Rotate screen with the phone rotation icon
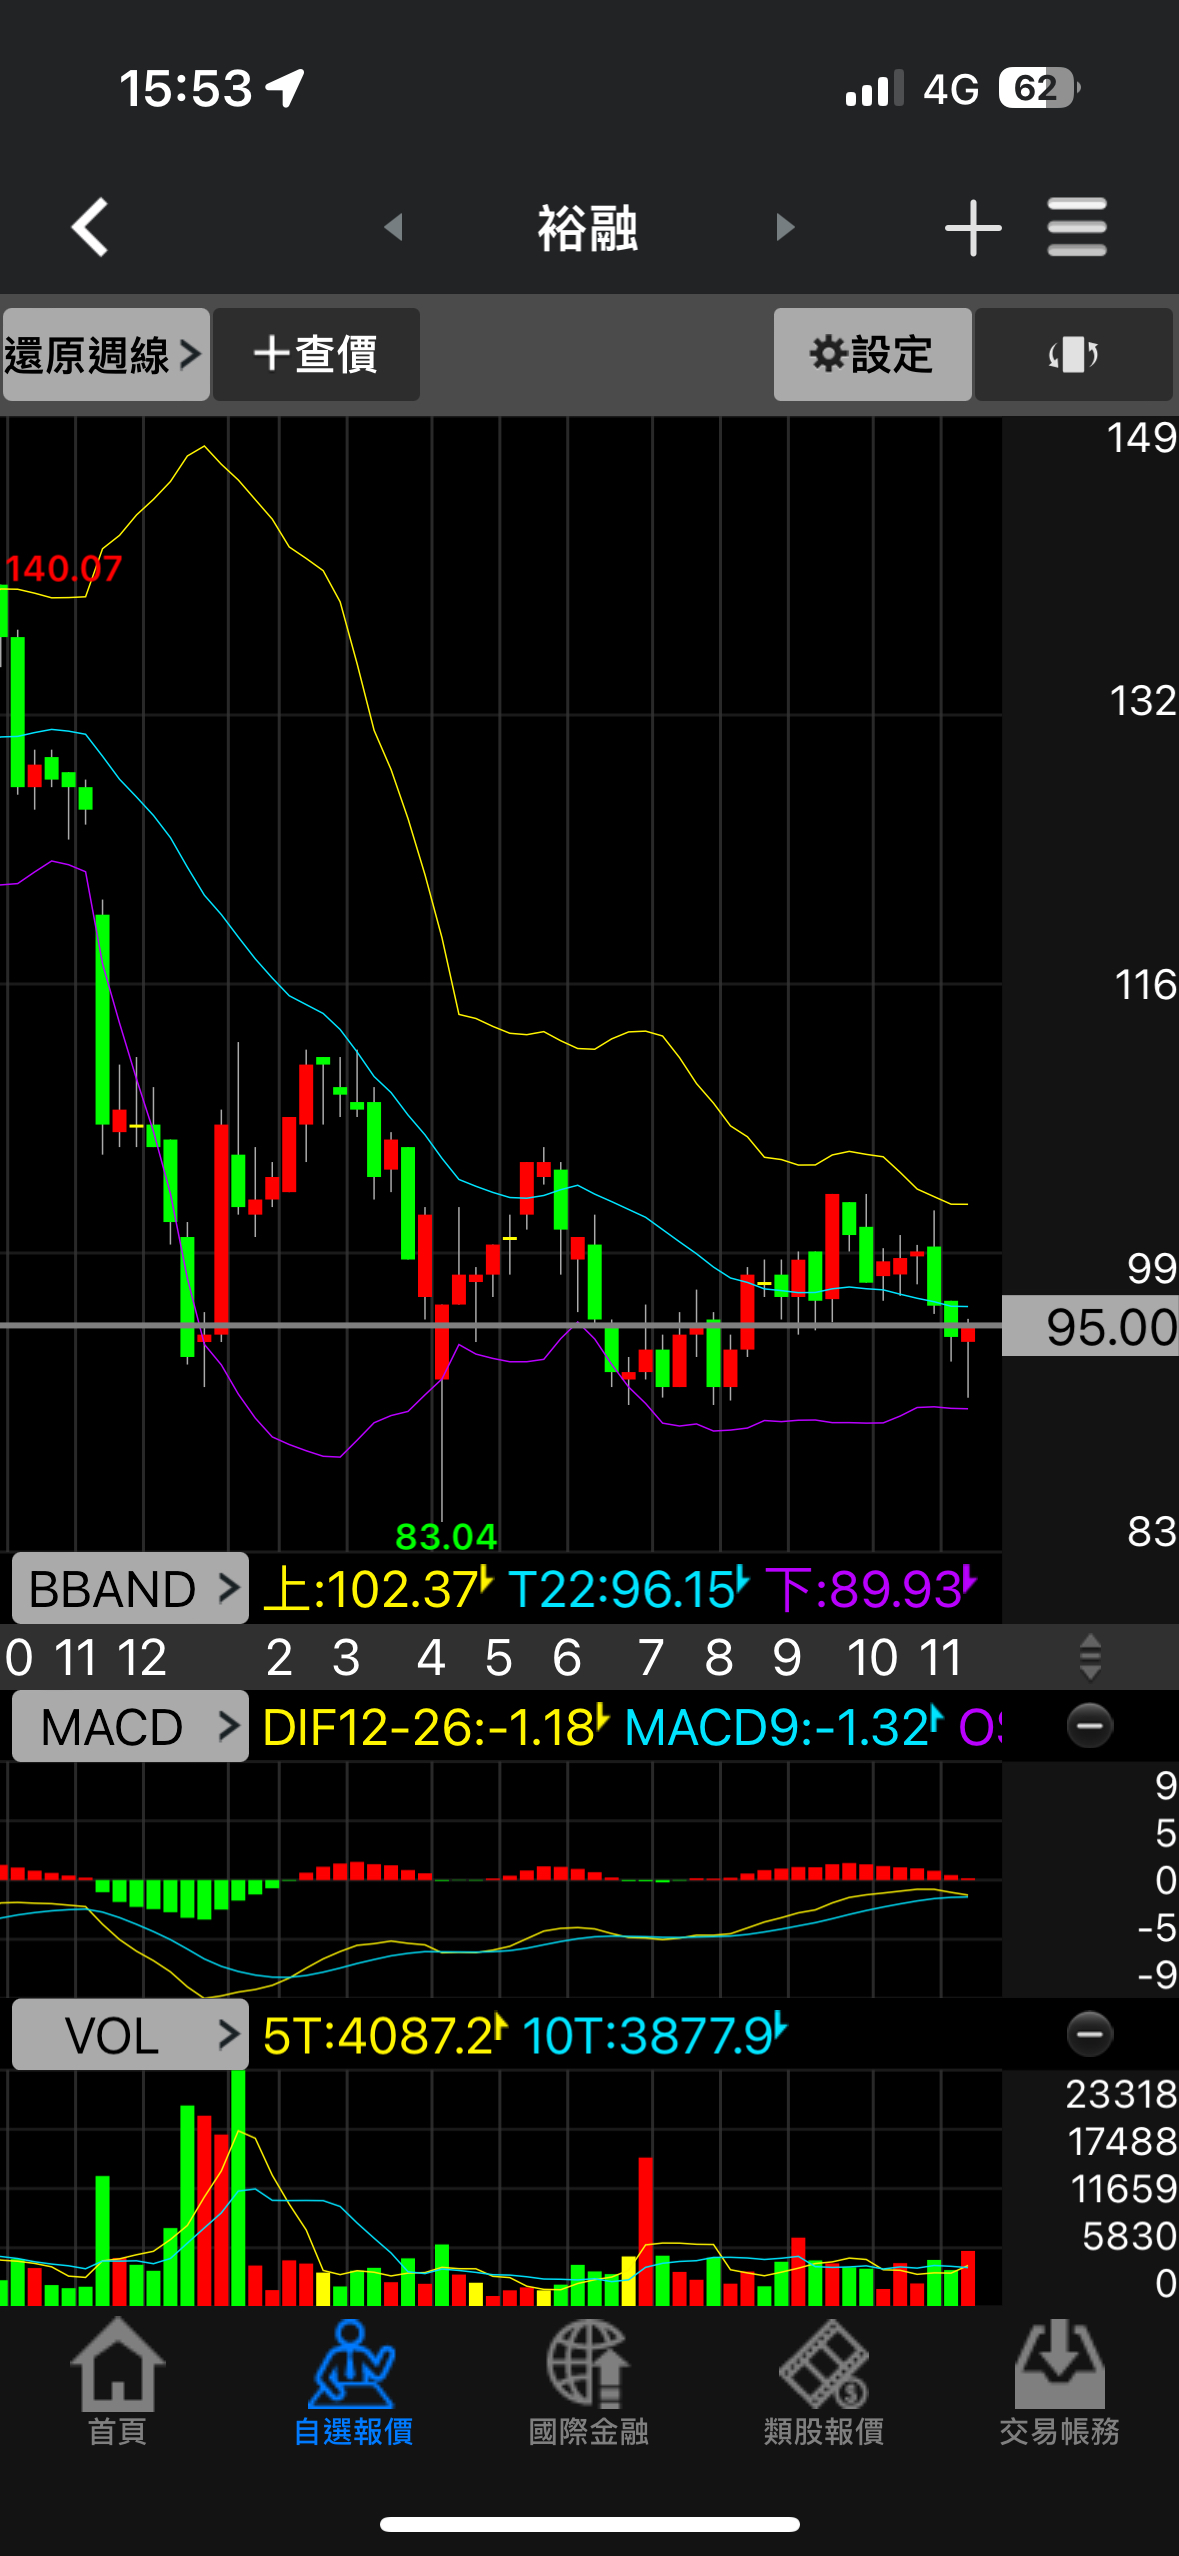Image resolution: width=1179 pixels, height=2556 pixels. [x=1073, y=354]
